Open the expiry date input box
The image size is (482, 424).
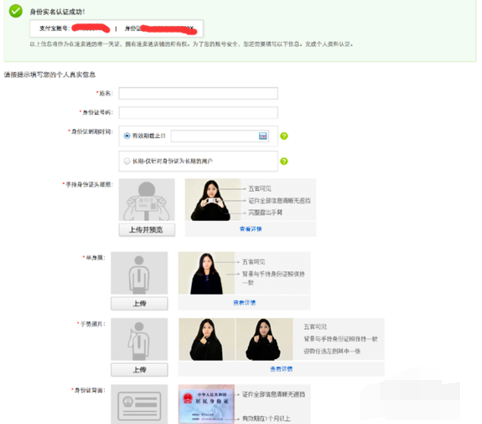click(220, 136)
